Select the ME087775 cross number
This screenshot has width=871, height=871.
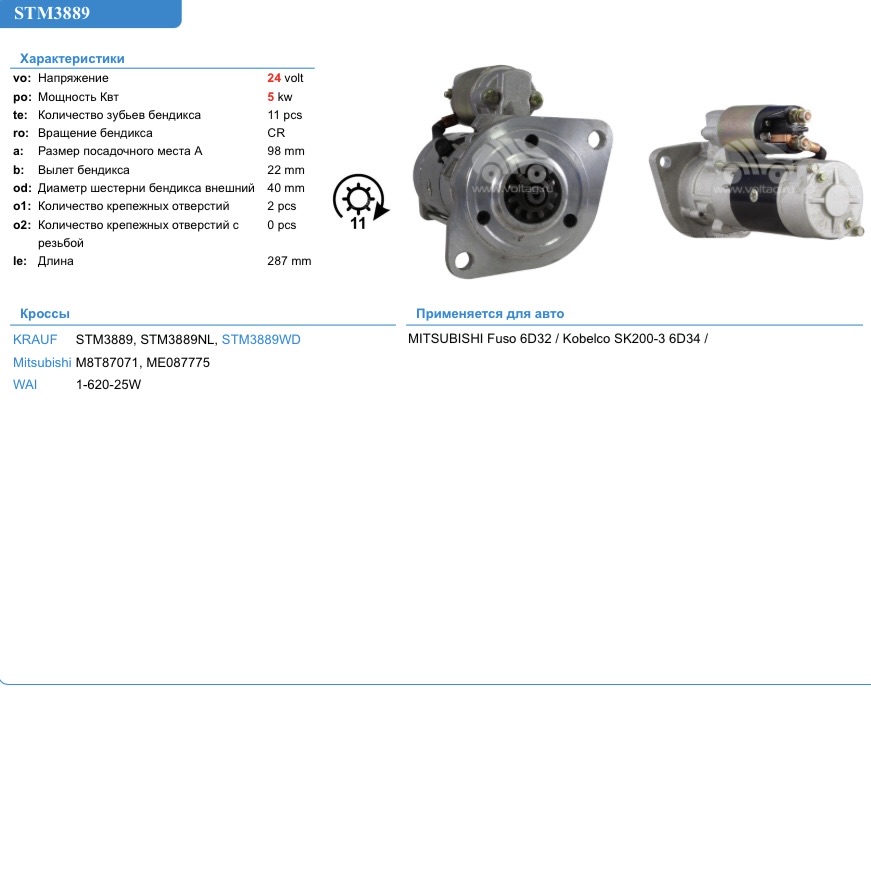coord(177,362)
